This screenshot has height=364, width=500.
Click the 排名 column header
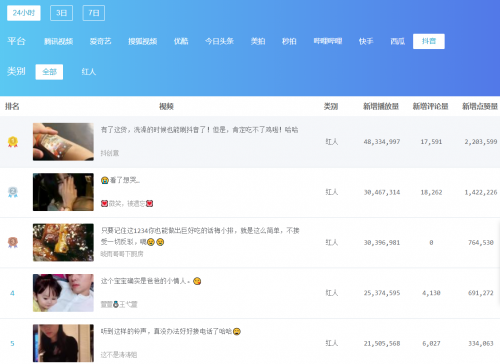coord(12,106)
